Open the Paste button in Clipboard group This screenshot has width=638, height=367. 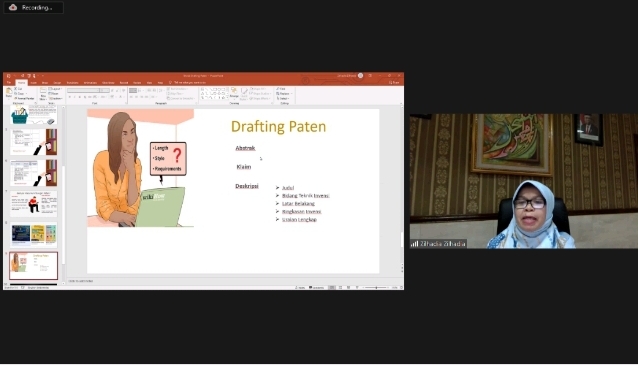tap(9, 93)
